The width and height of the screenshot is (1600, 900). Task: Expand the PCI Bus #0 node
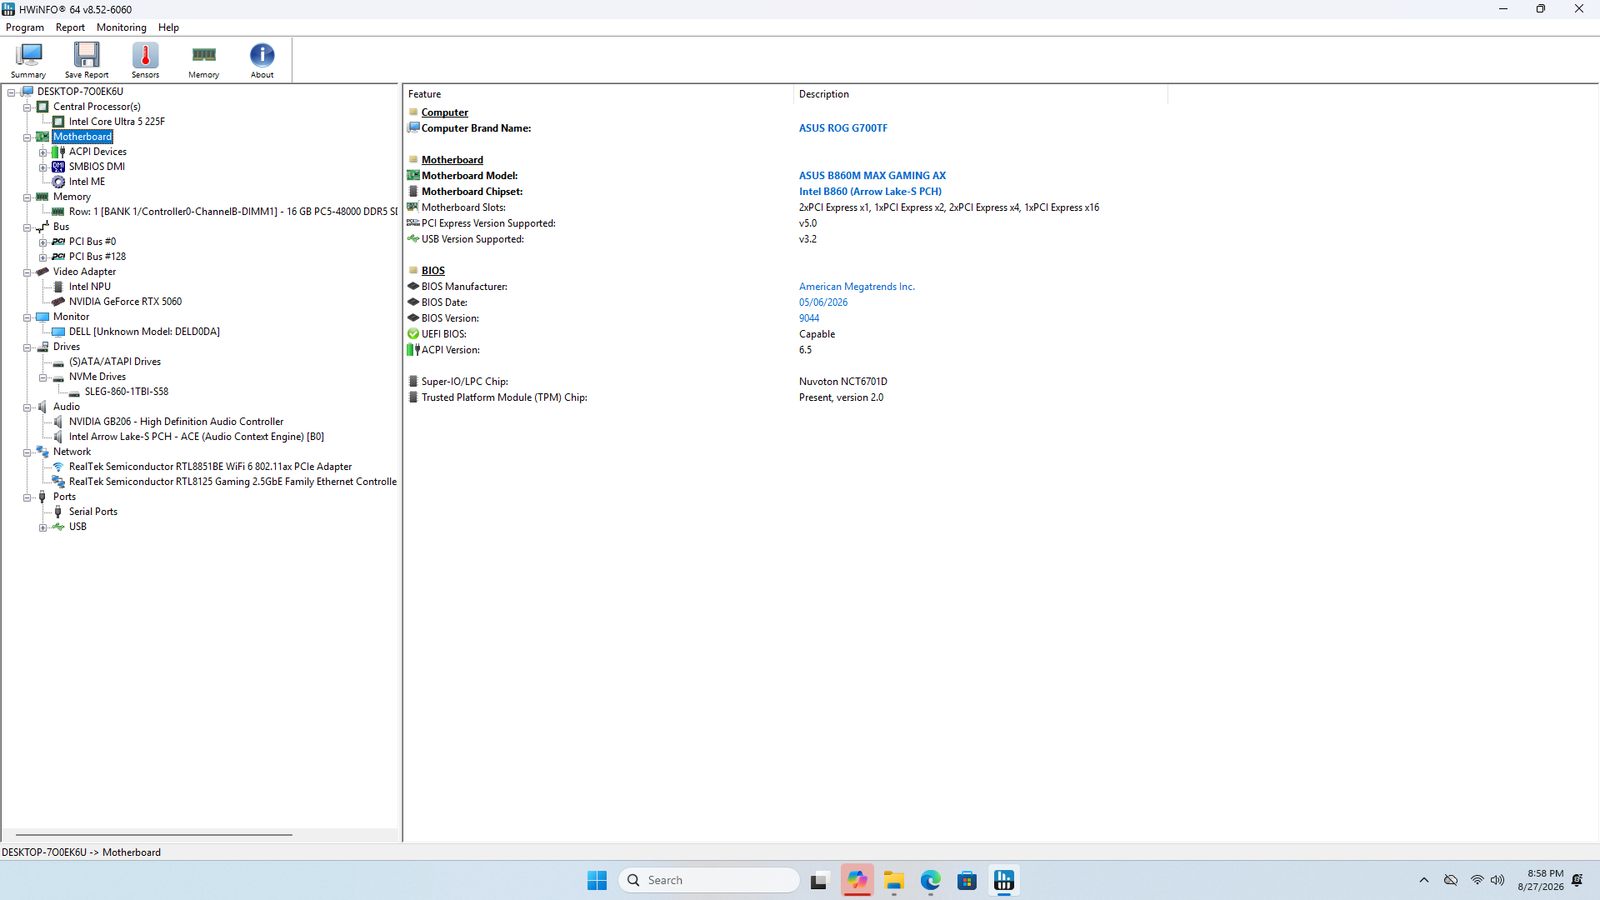pyautogui.click(x=43, y=242)
